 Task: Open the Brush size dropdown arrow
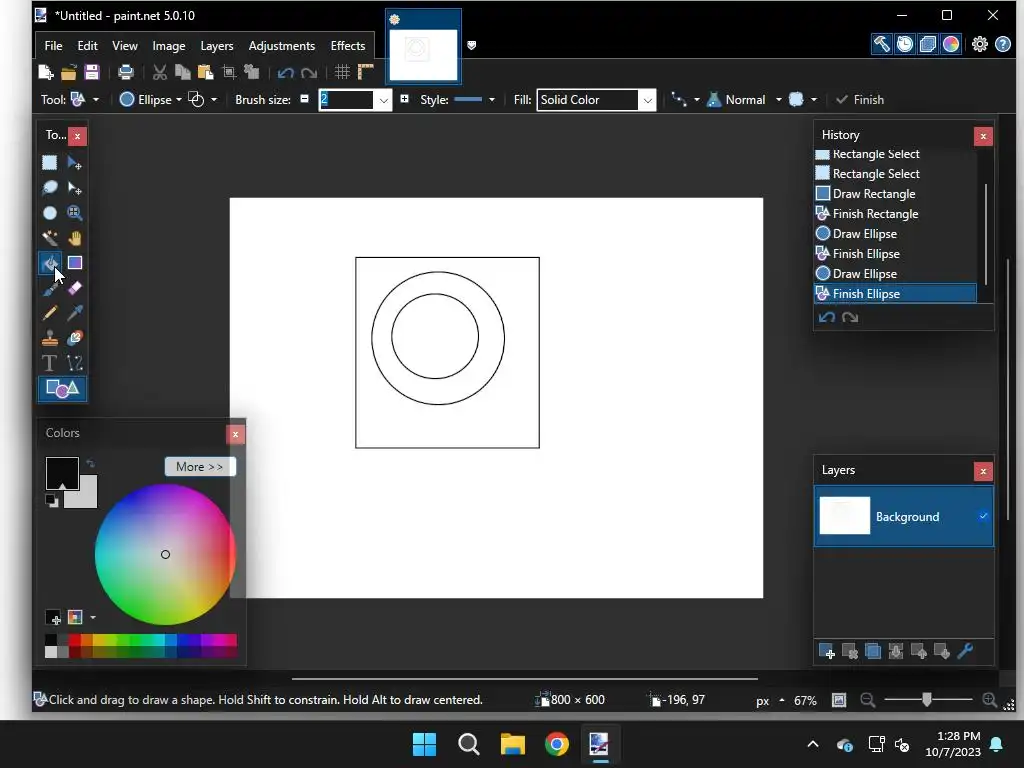383,100
